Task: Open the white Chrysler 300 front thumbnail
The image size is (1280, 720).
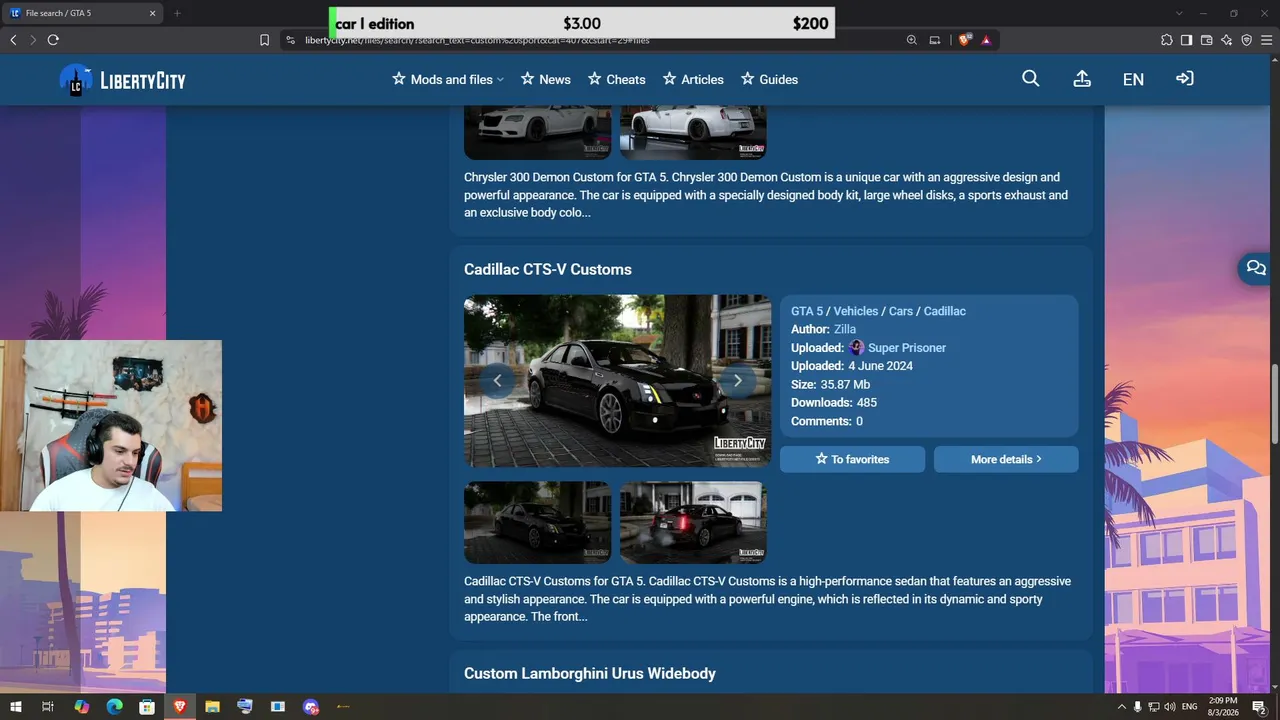Action: point(537,131)
